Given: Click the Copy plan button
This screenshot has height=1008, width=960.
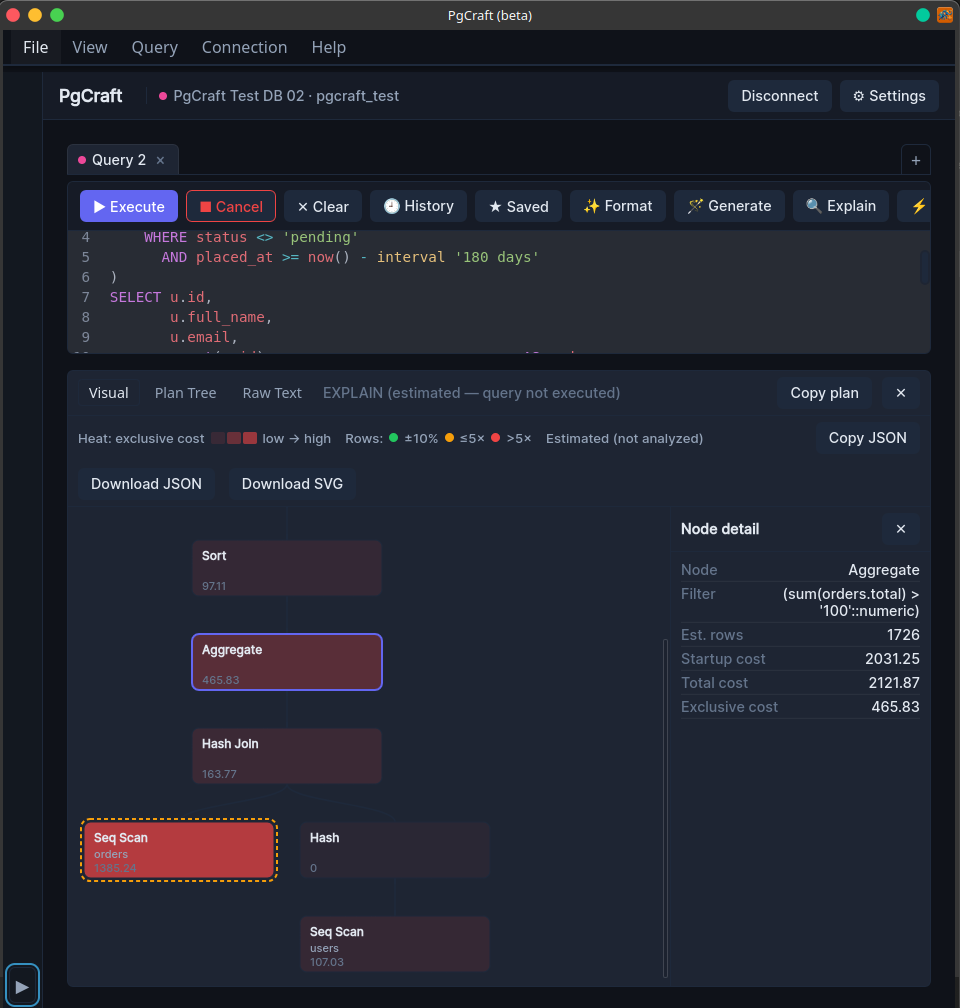Looking at the screenshot, I should tap(824, 393).
